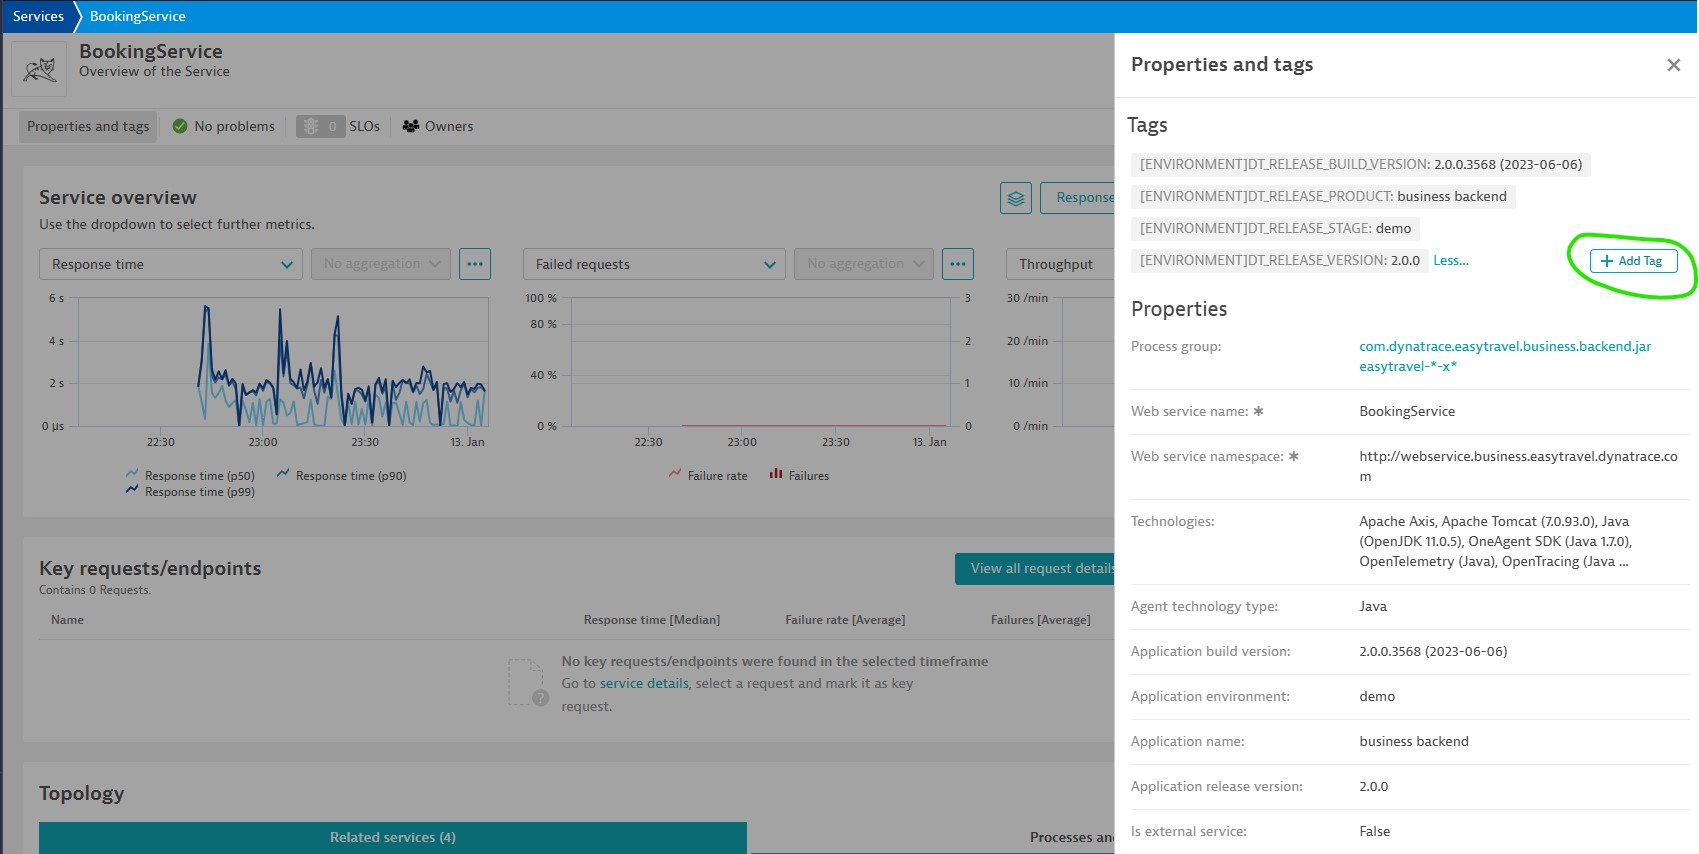
Task: Click the Response time (p50) legend icon
Action: [132, 473]
